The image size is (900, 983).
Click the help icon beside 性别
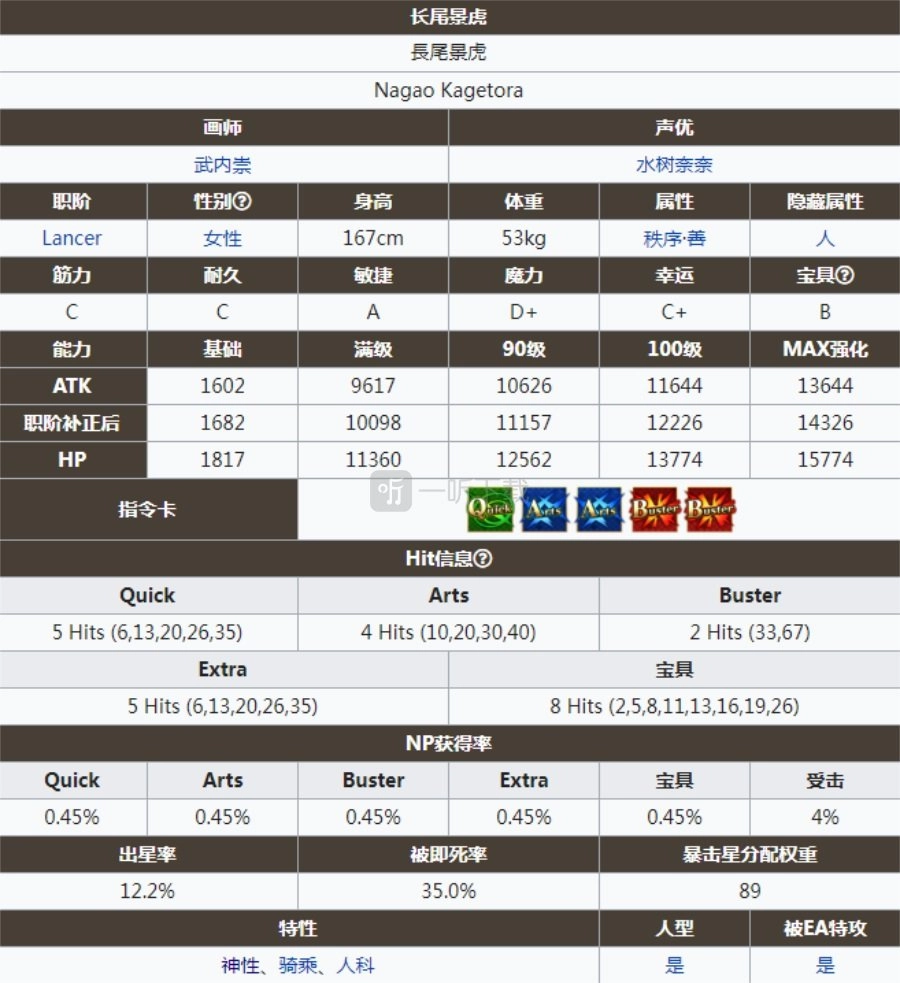(x=242, y=202)
